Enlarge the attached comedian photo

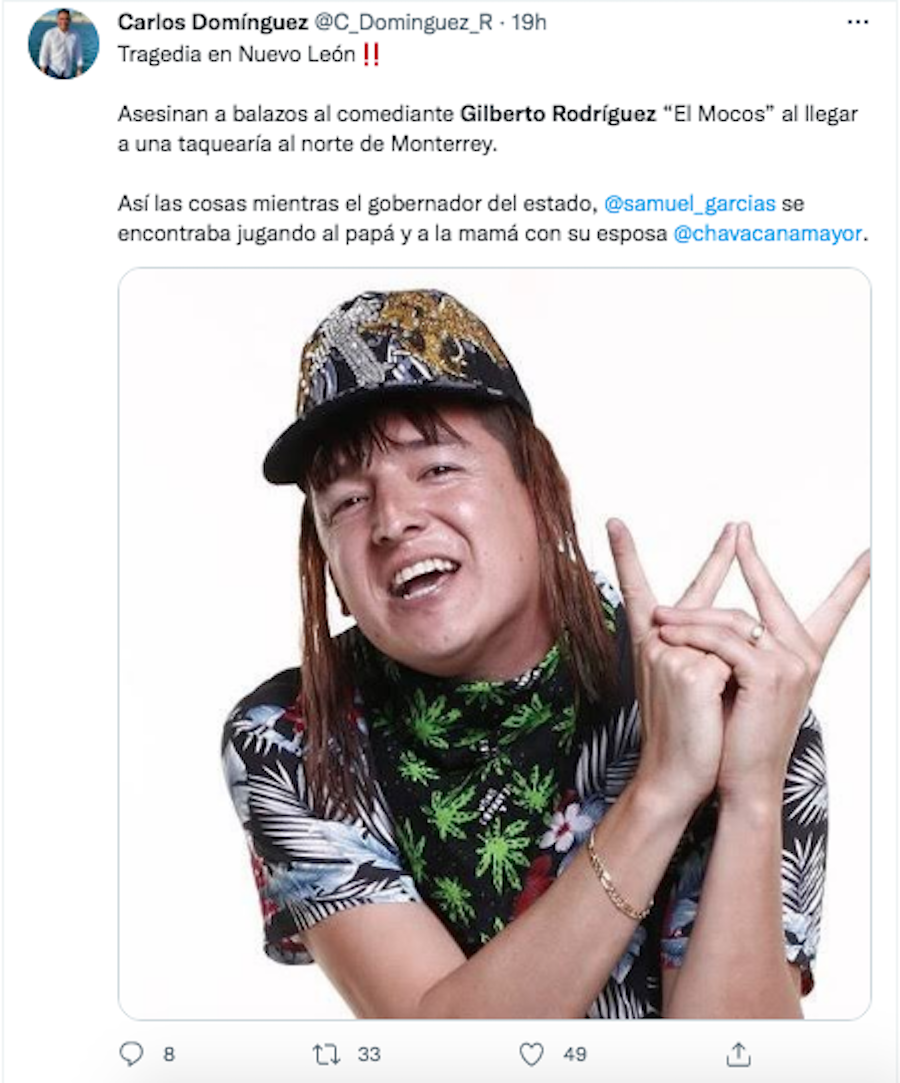(495, 643)
